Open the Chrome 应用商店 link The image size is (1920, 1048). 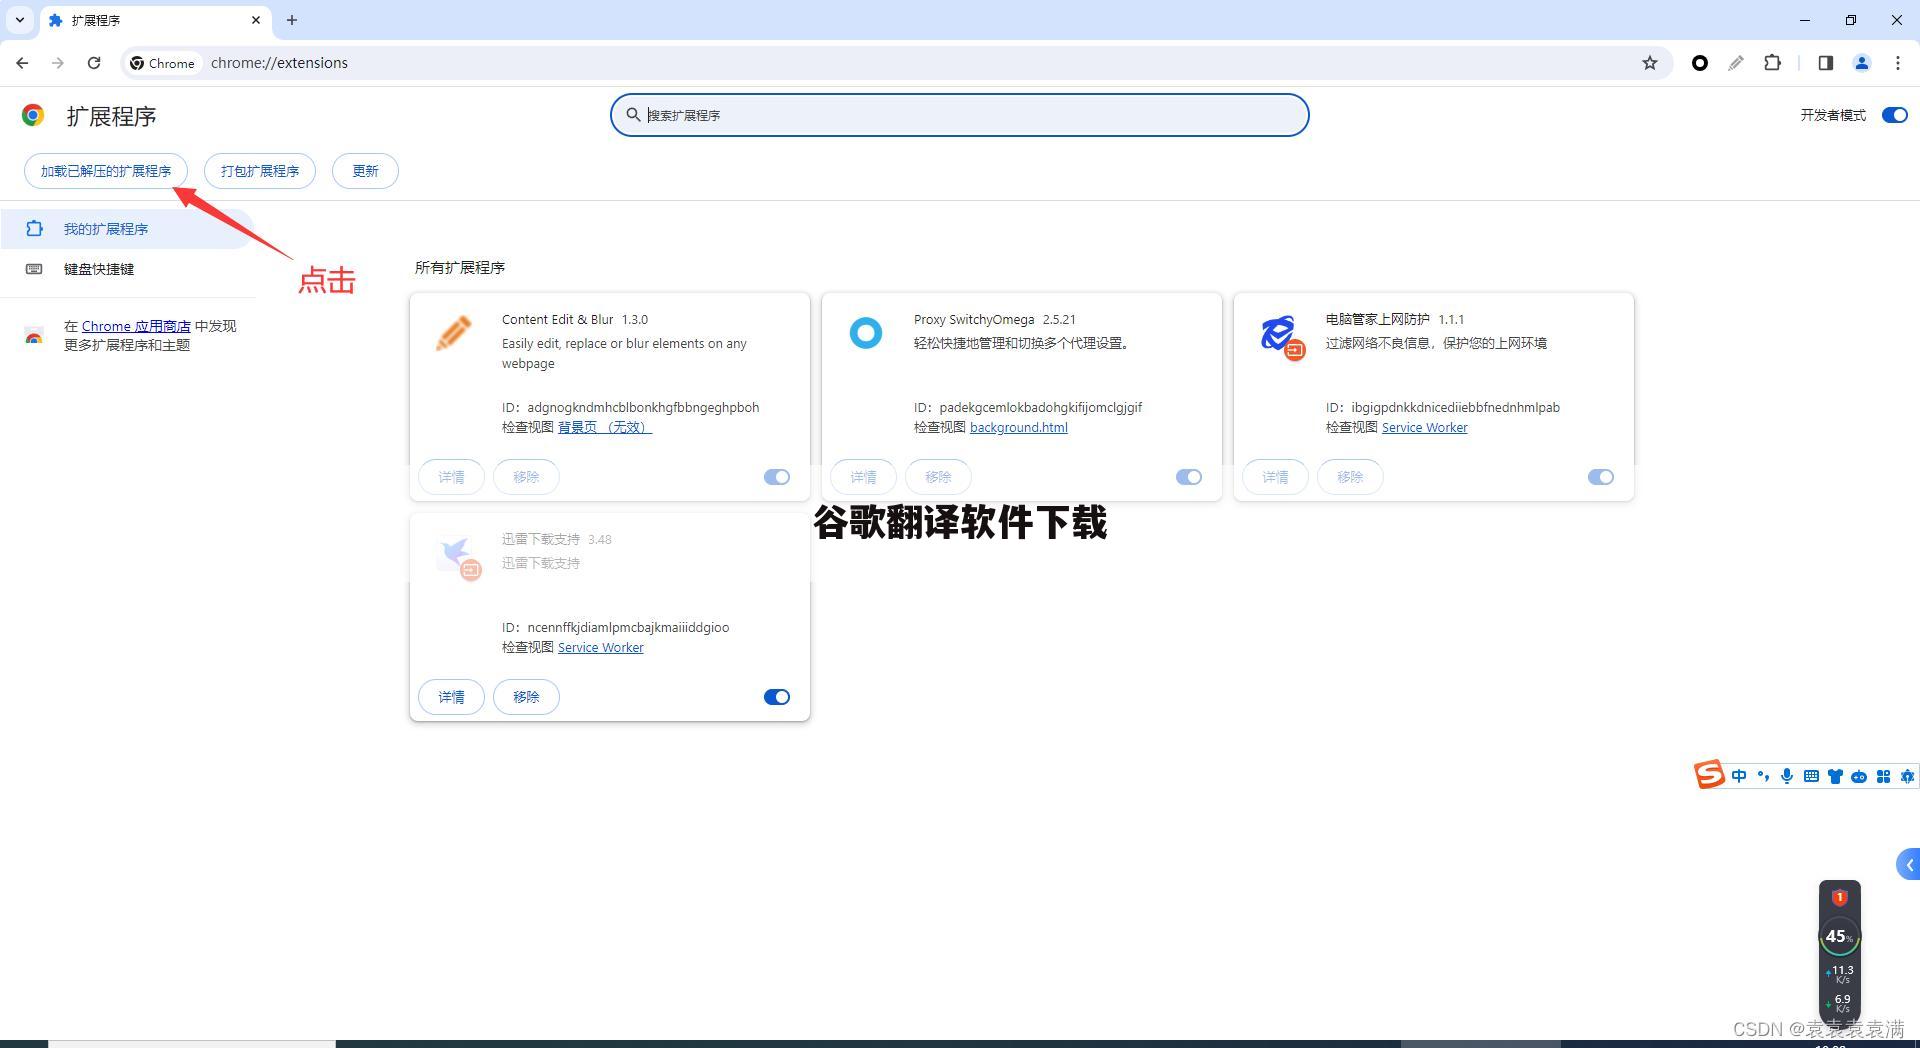tap(136, 326)
